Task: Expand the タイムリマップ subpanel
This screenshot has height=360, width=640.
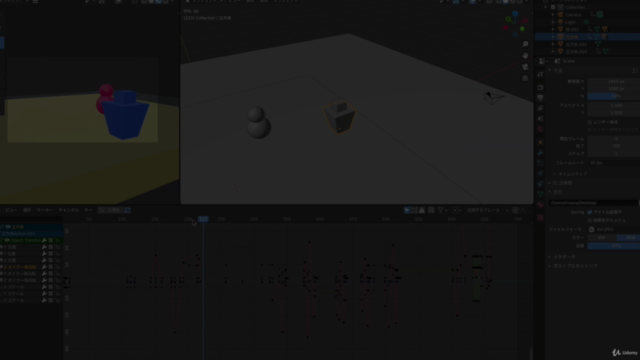Action: coord(573,174)
